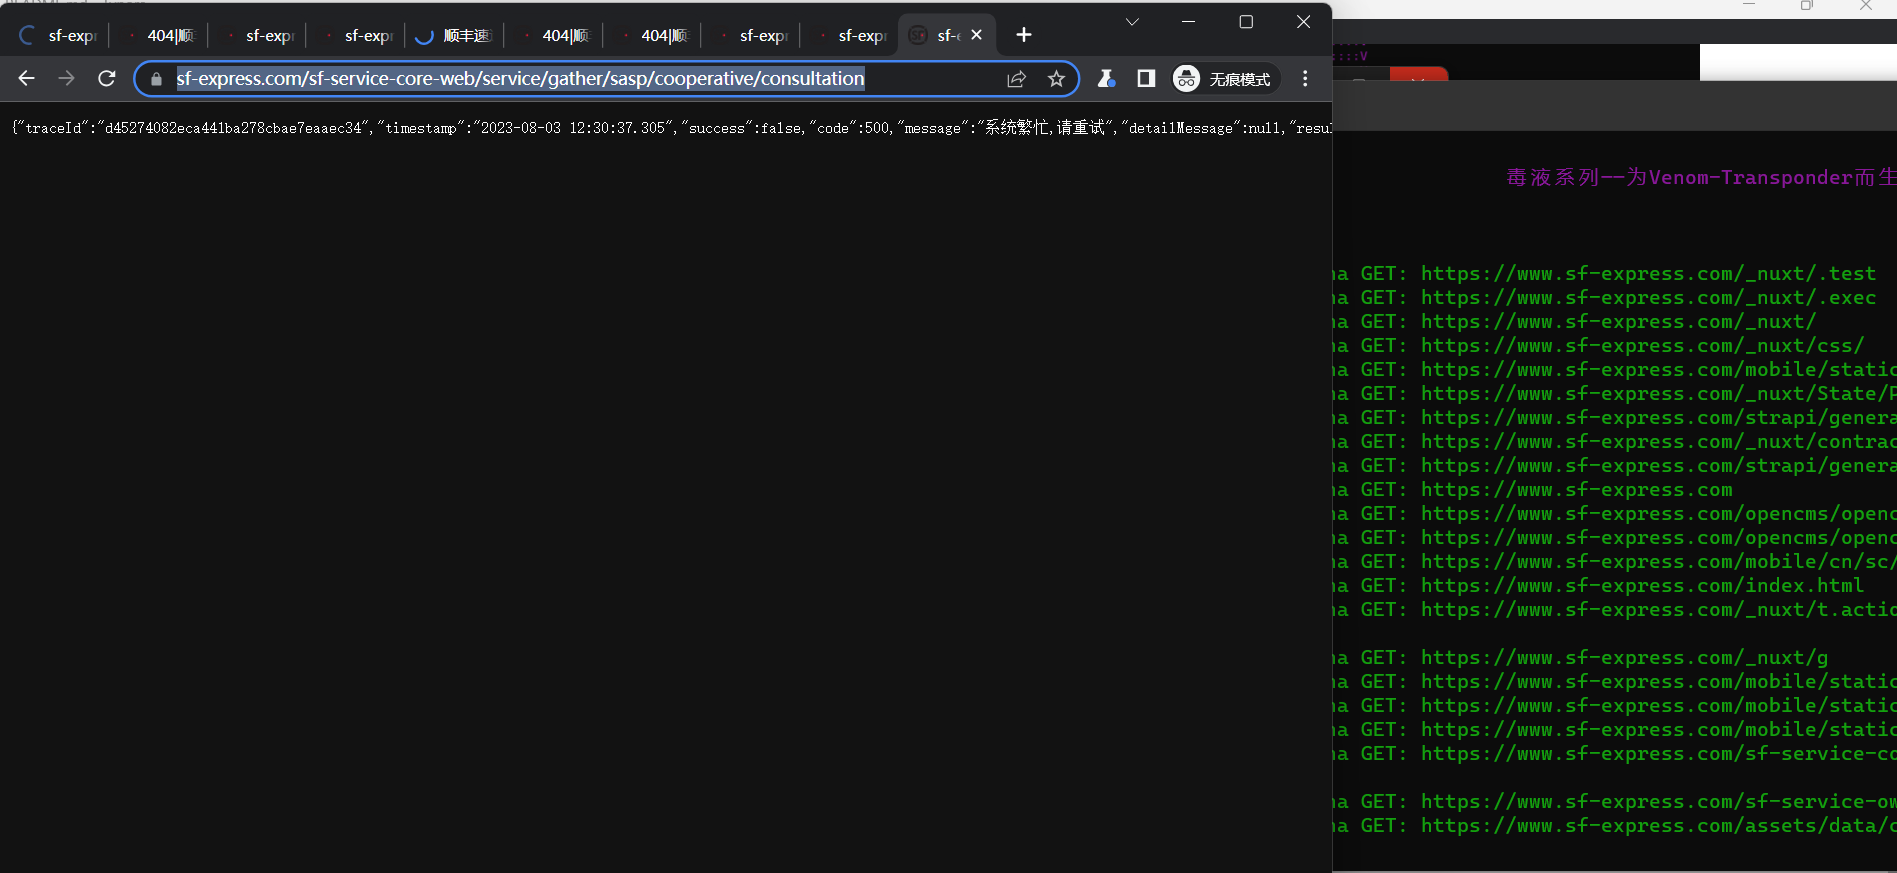
Task: Share this page using the share icon
Action: pos(1017,79)
